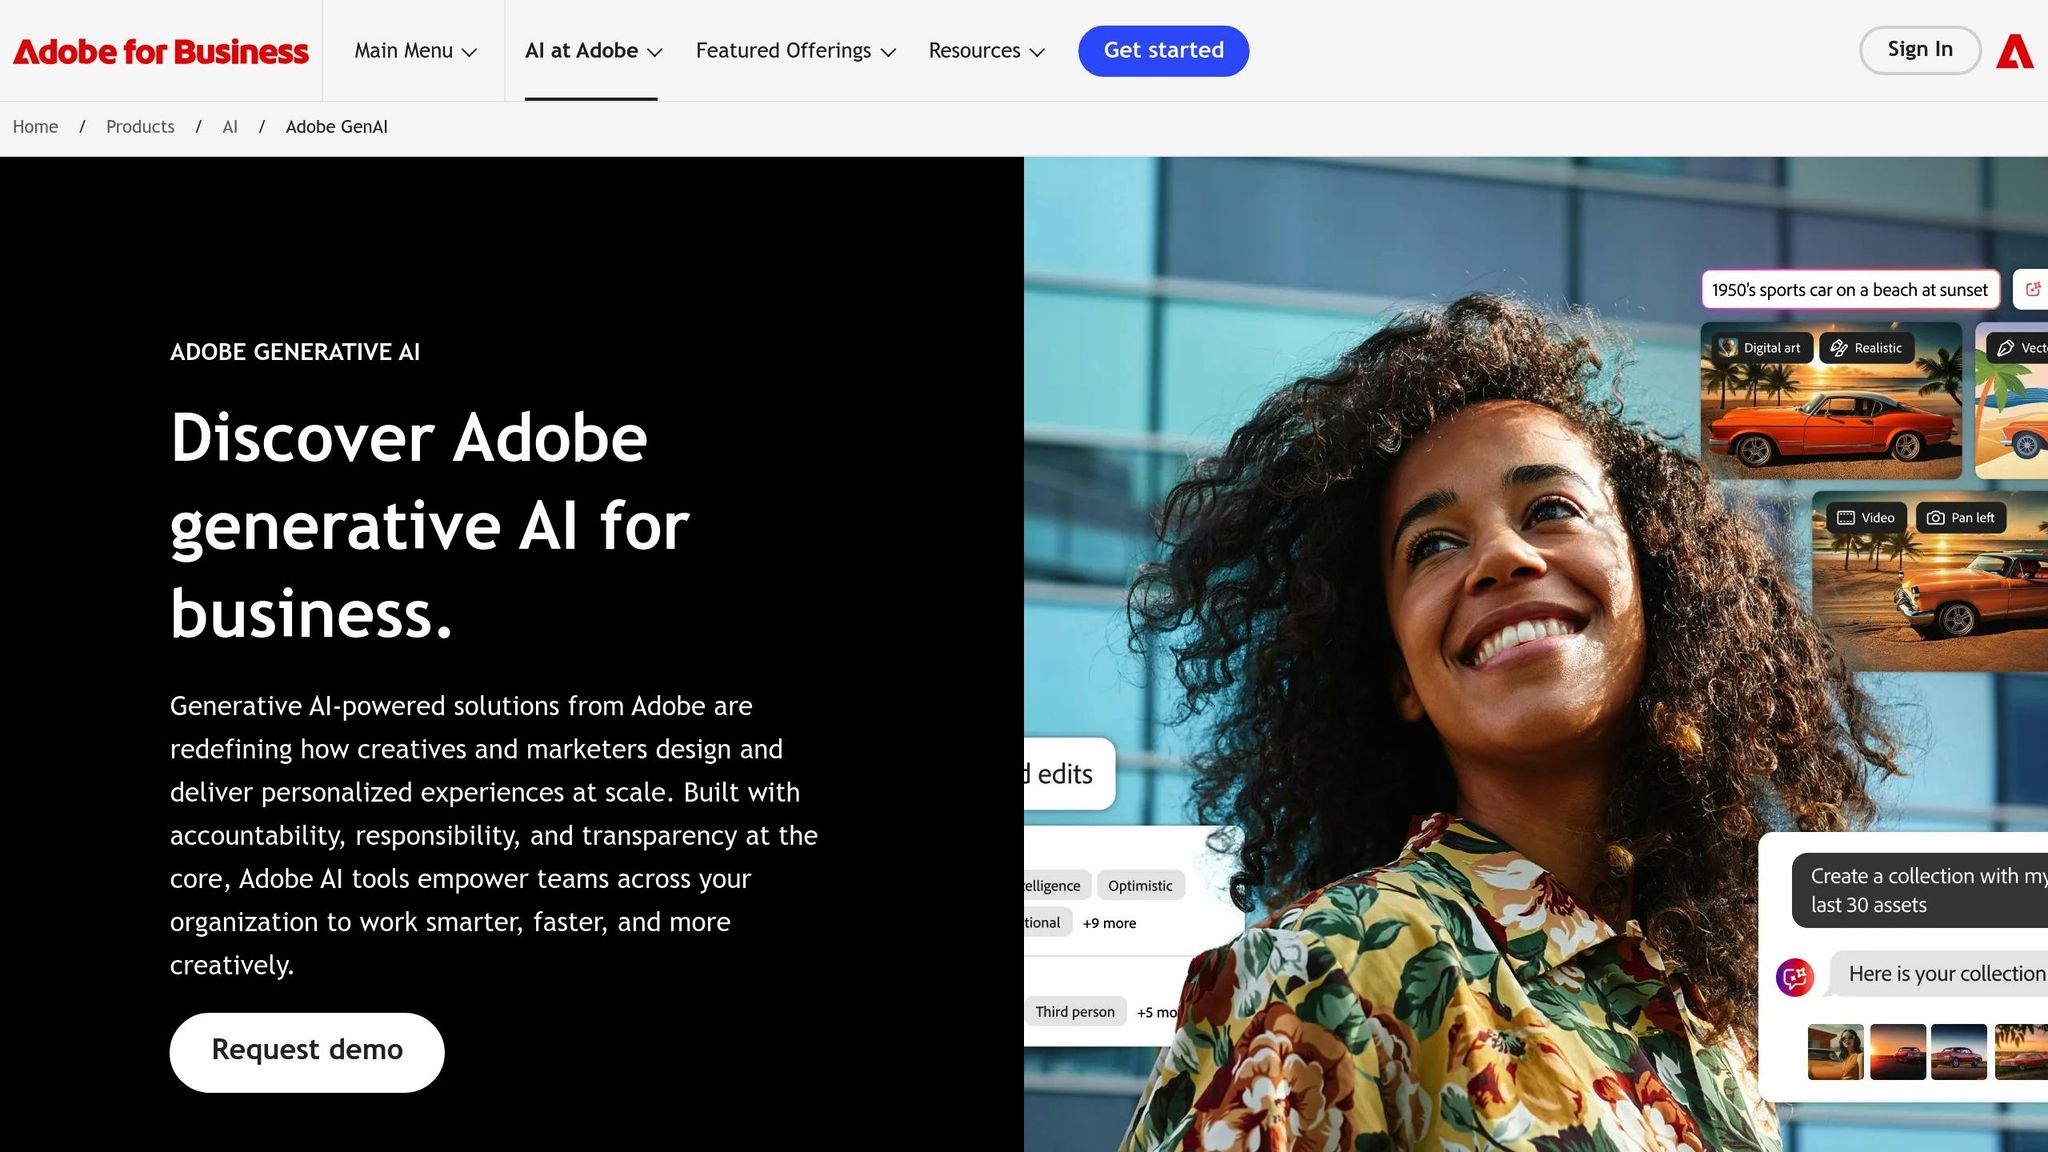The height and width of the screenshot is (1152, 2048).
Task: Expand the Featured Offerings menu
Action: point(795,51)
